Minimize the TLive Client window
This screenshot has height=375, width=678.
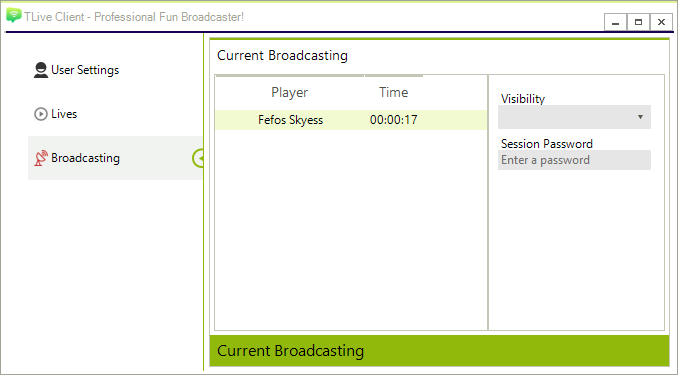[615, 22]
